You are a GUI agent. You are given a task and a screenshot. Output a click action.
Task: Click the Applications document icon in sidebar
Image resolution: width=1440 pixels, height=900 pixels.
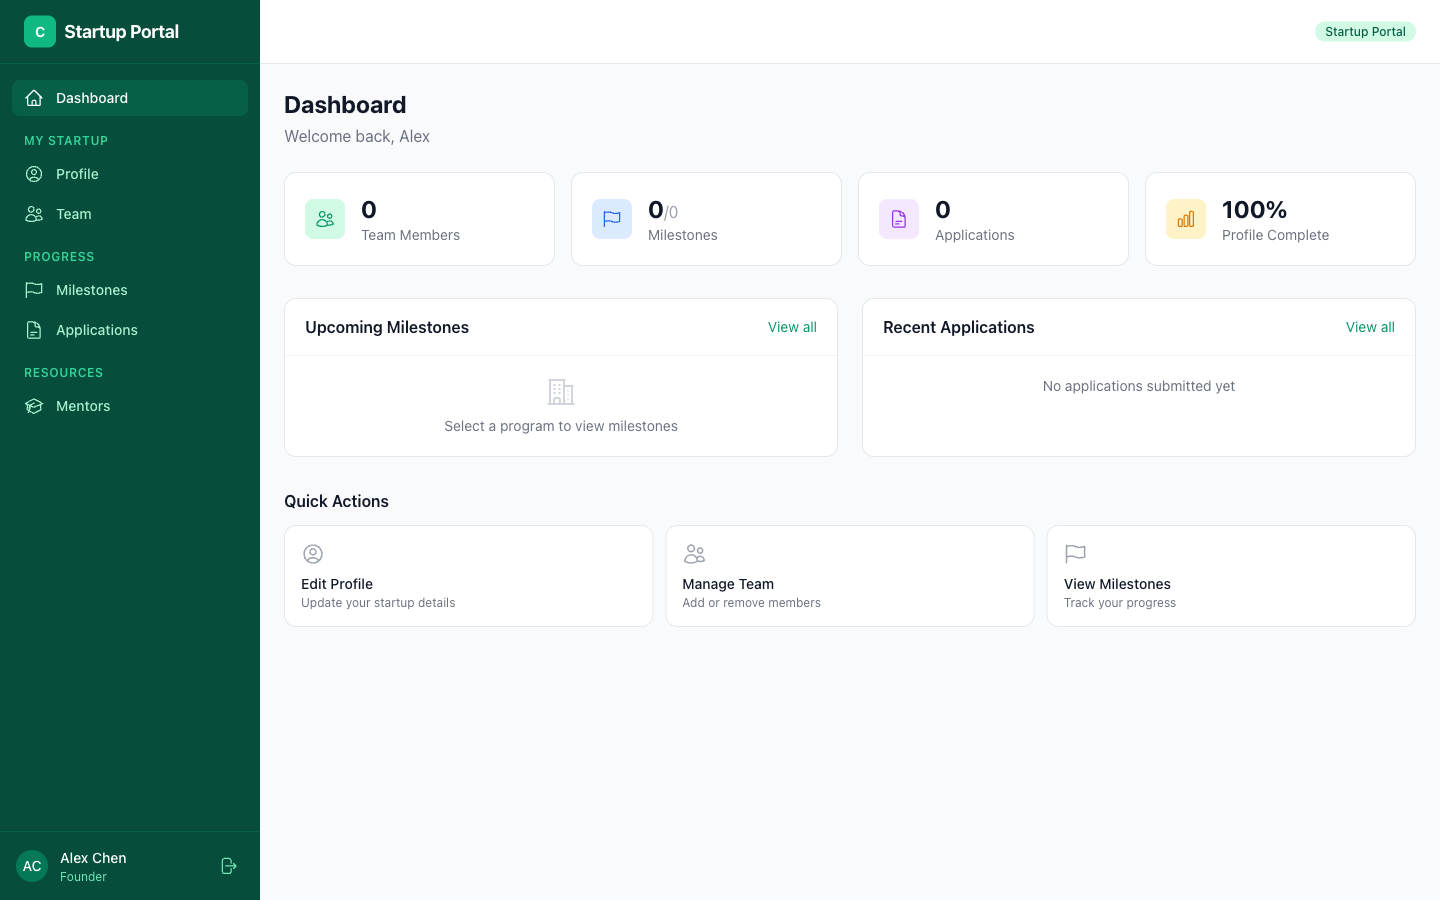pyautogui.click(x=34, y=330)
